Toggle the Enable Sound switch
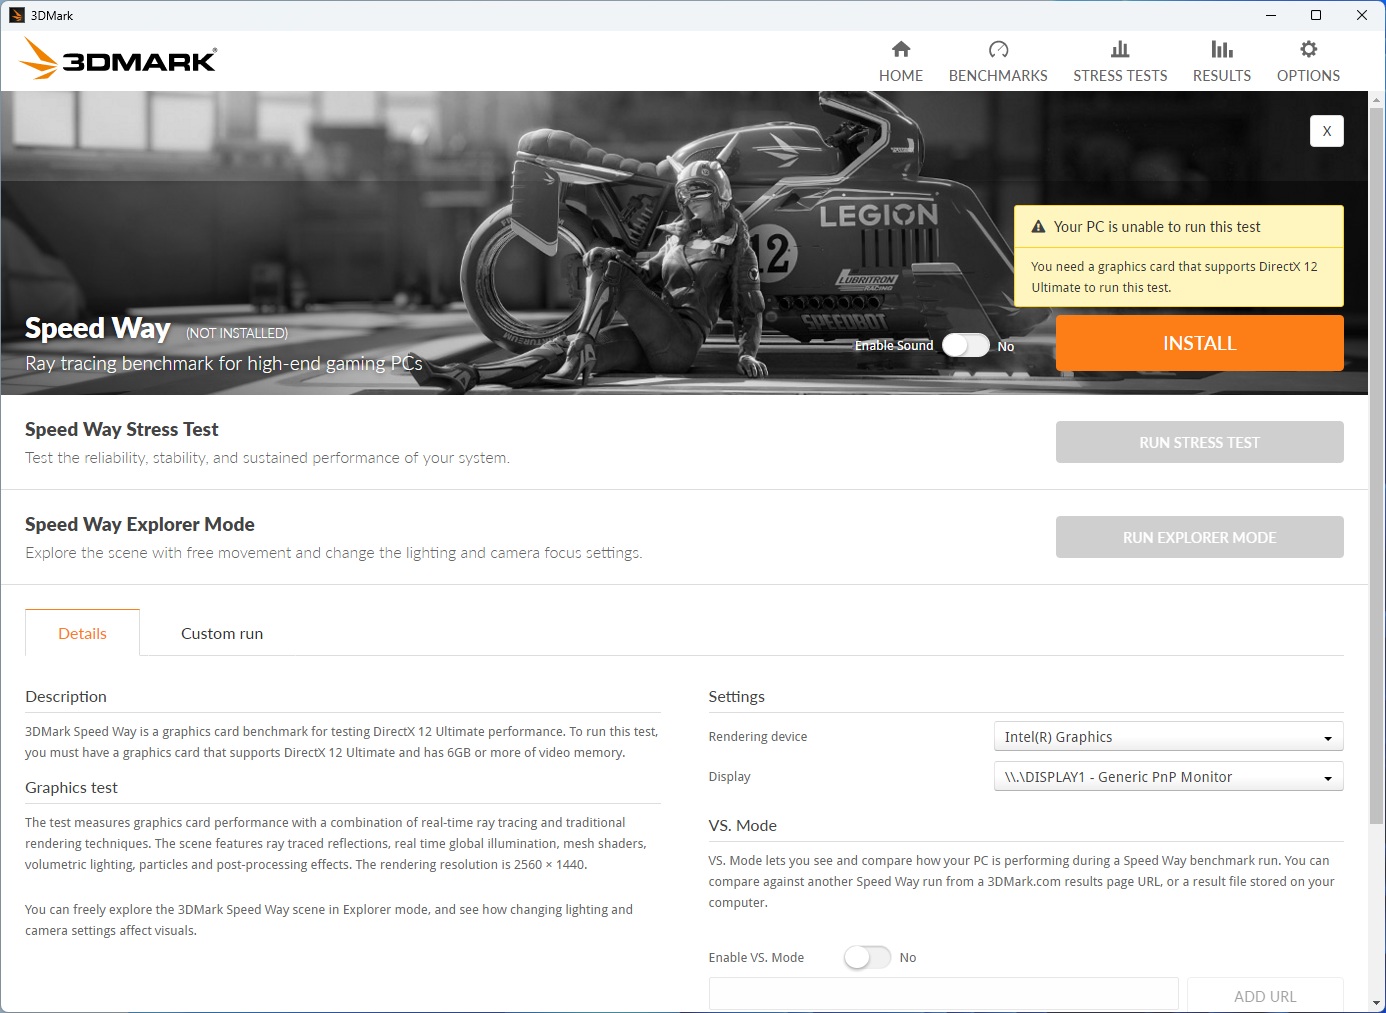Viewport: 1386px width, 1013px height. click(966, 345)
